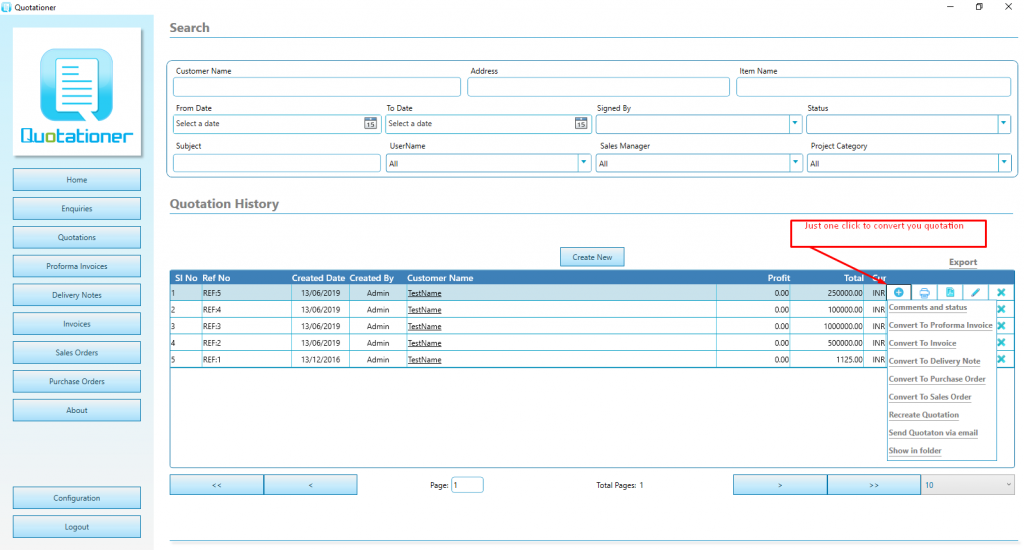Click the Created Date column header

[318, 278]
